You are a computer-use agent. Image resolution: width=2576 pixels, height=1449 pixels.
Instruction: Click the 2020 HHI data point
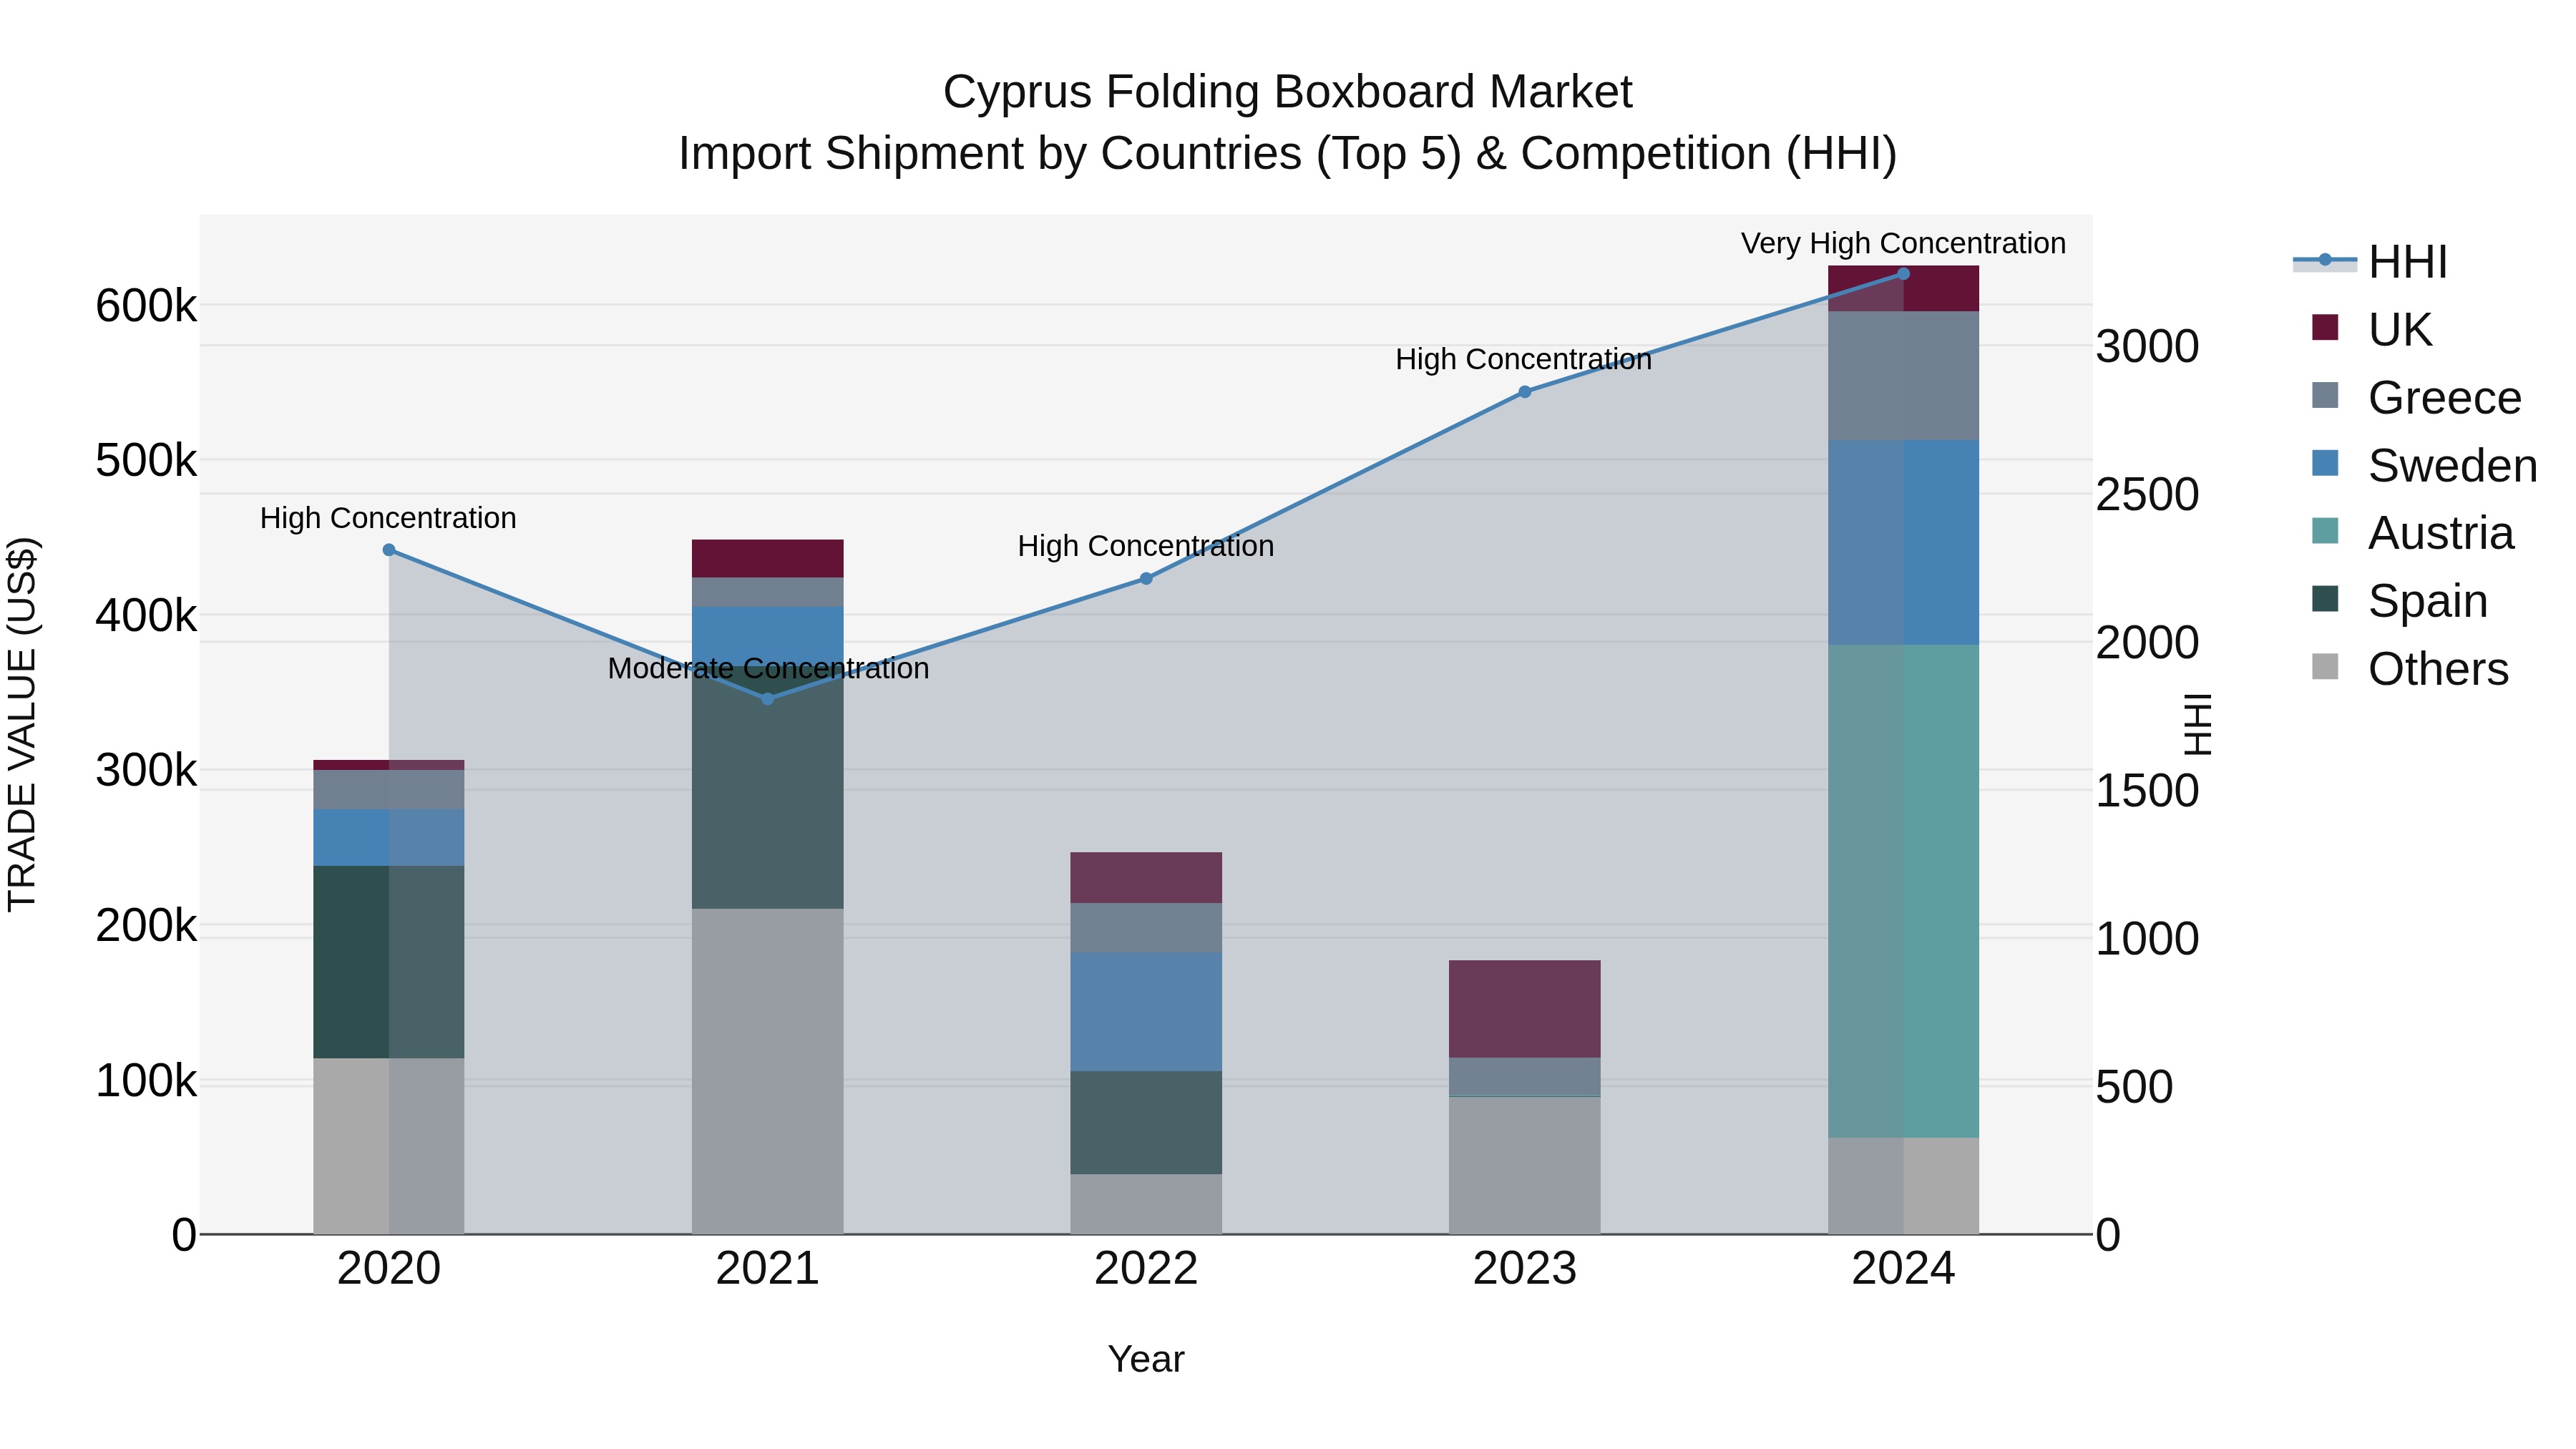tap(389, 550)
